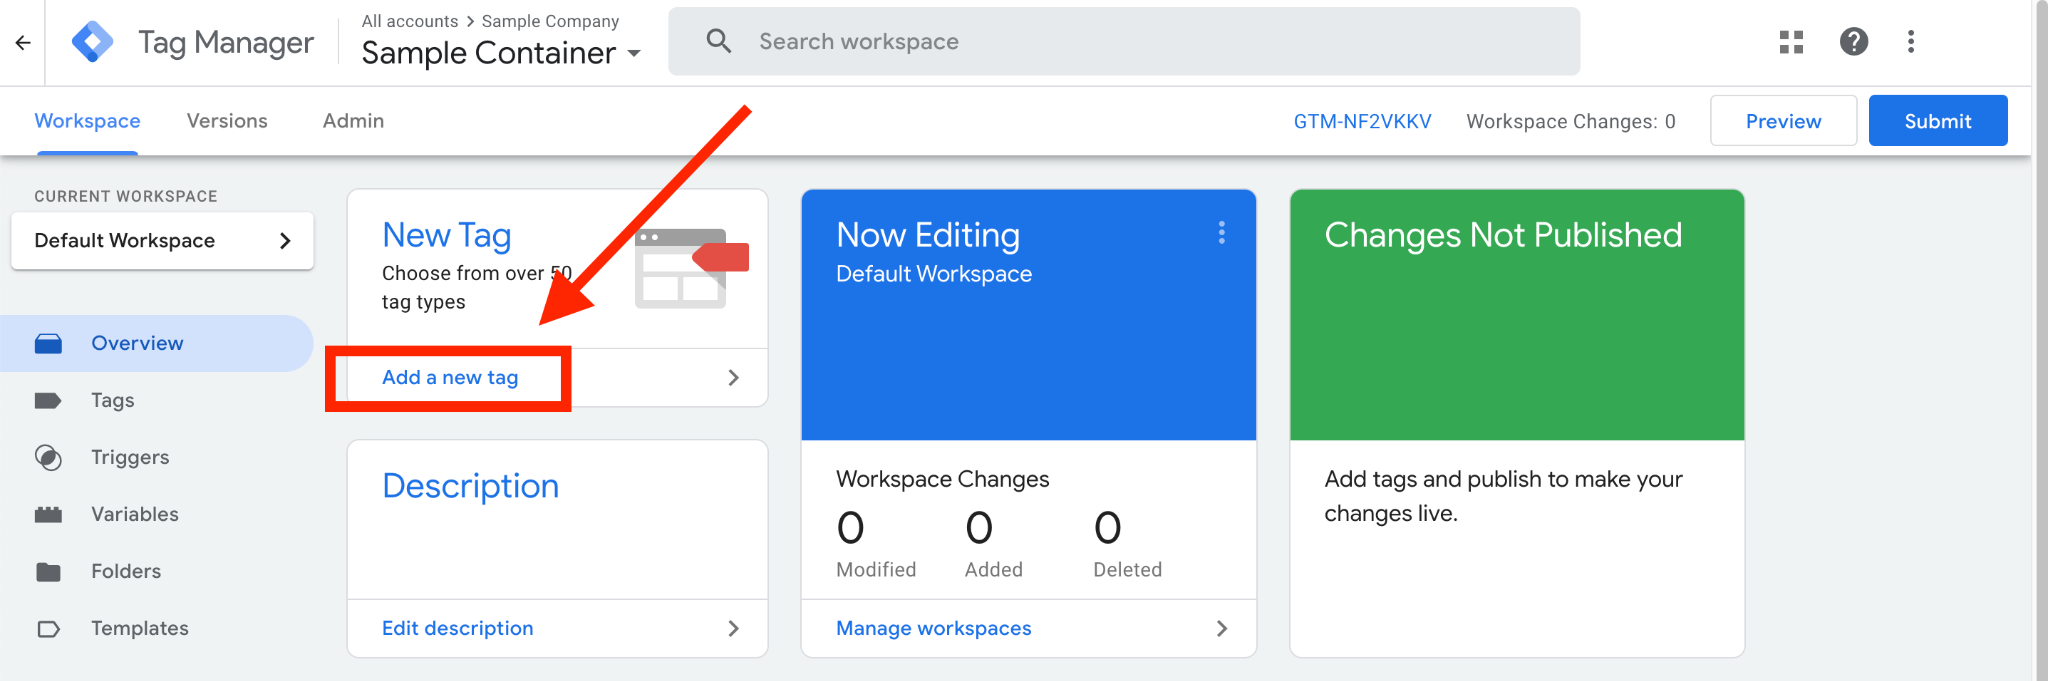Click the Manage workspaces link
2048x681 pixels.
(x=934, y=629)
